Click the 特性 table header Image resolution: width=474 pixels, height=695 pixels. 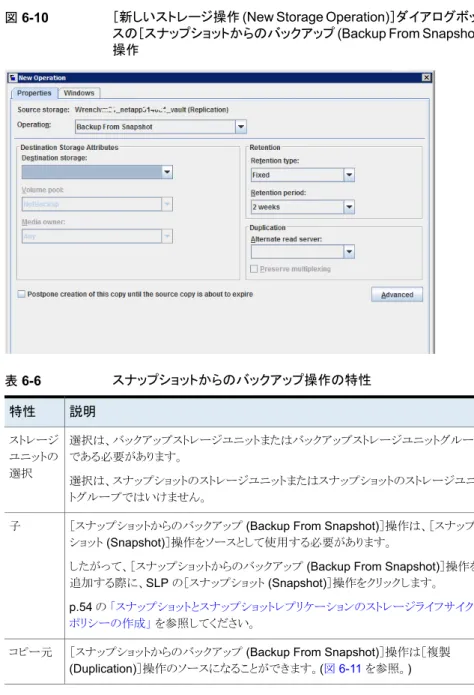click(22, 411)
